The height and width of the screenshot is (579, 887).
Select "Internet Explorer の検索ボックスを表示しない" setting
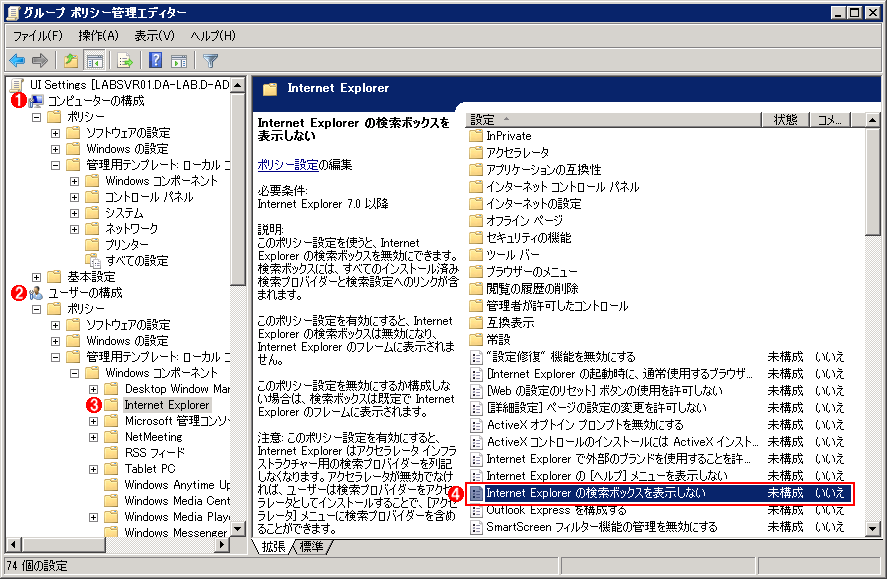pyautogui.click(x=660, y=493)
